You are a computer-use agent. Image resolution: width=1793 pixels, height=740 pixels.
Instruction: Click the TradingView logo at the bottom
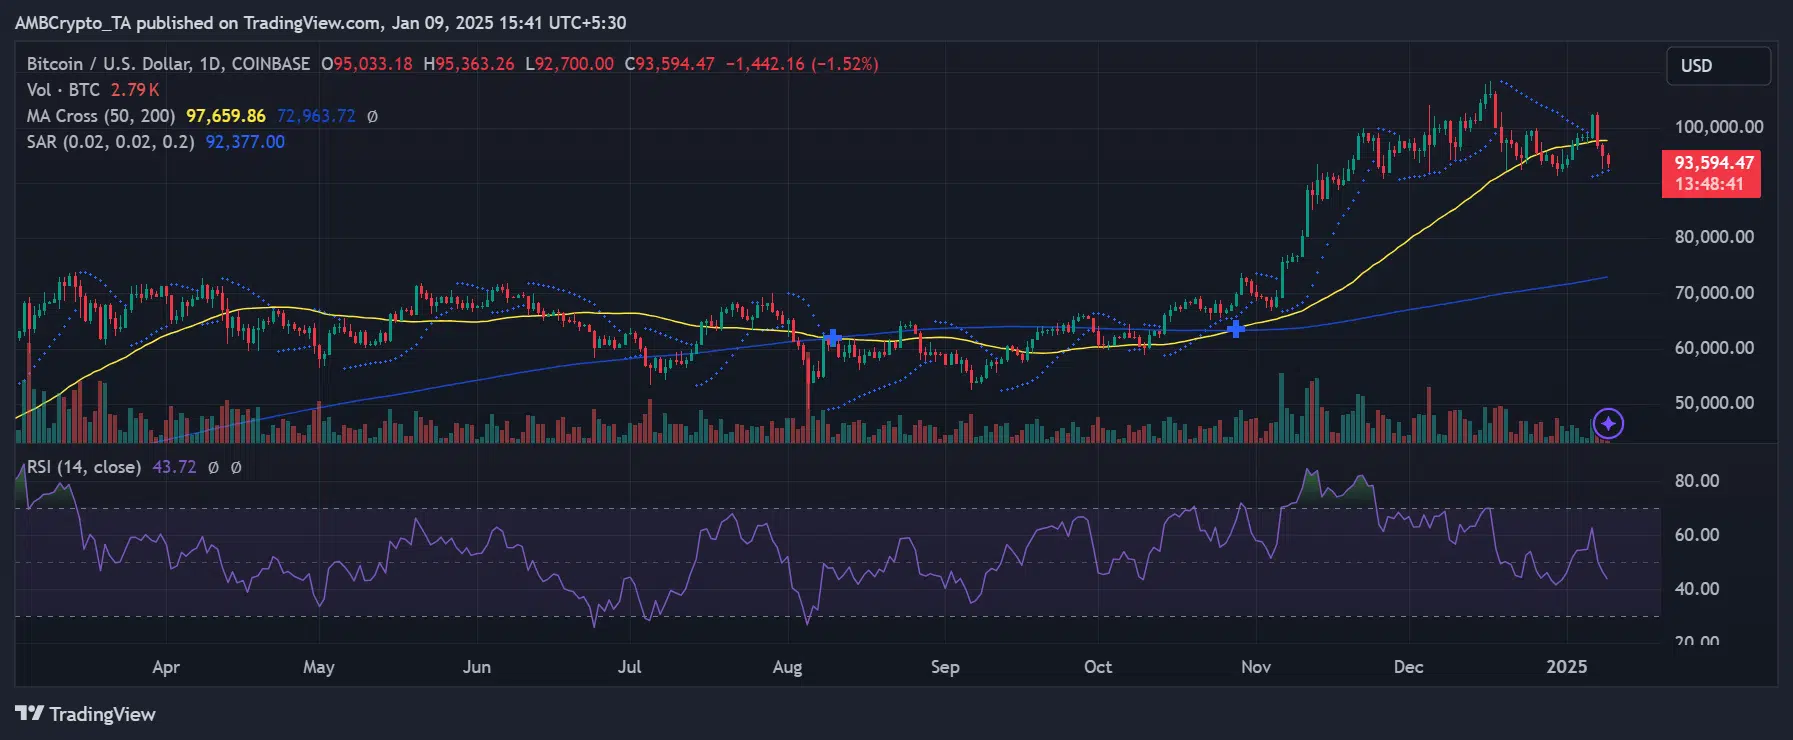click(86, 714)
